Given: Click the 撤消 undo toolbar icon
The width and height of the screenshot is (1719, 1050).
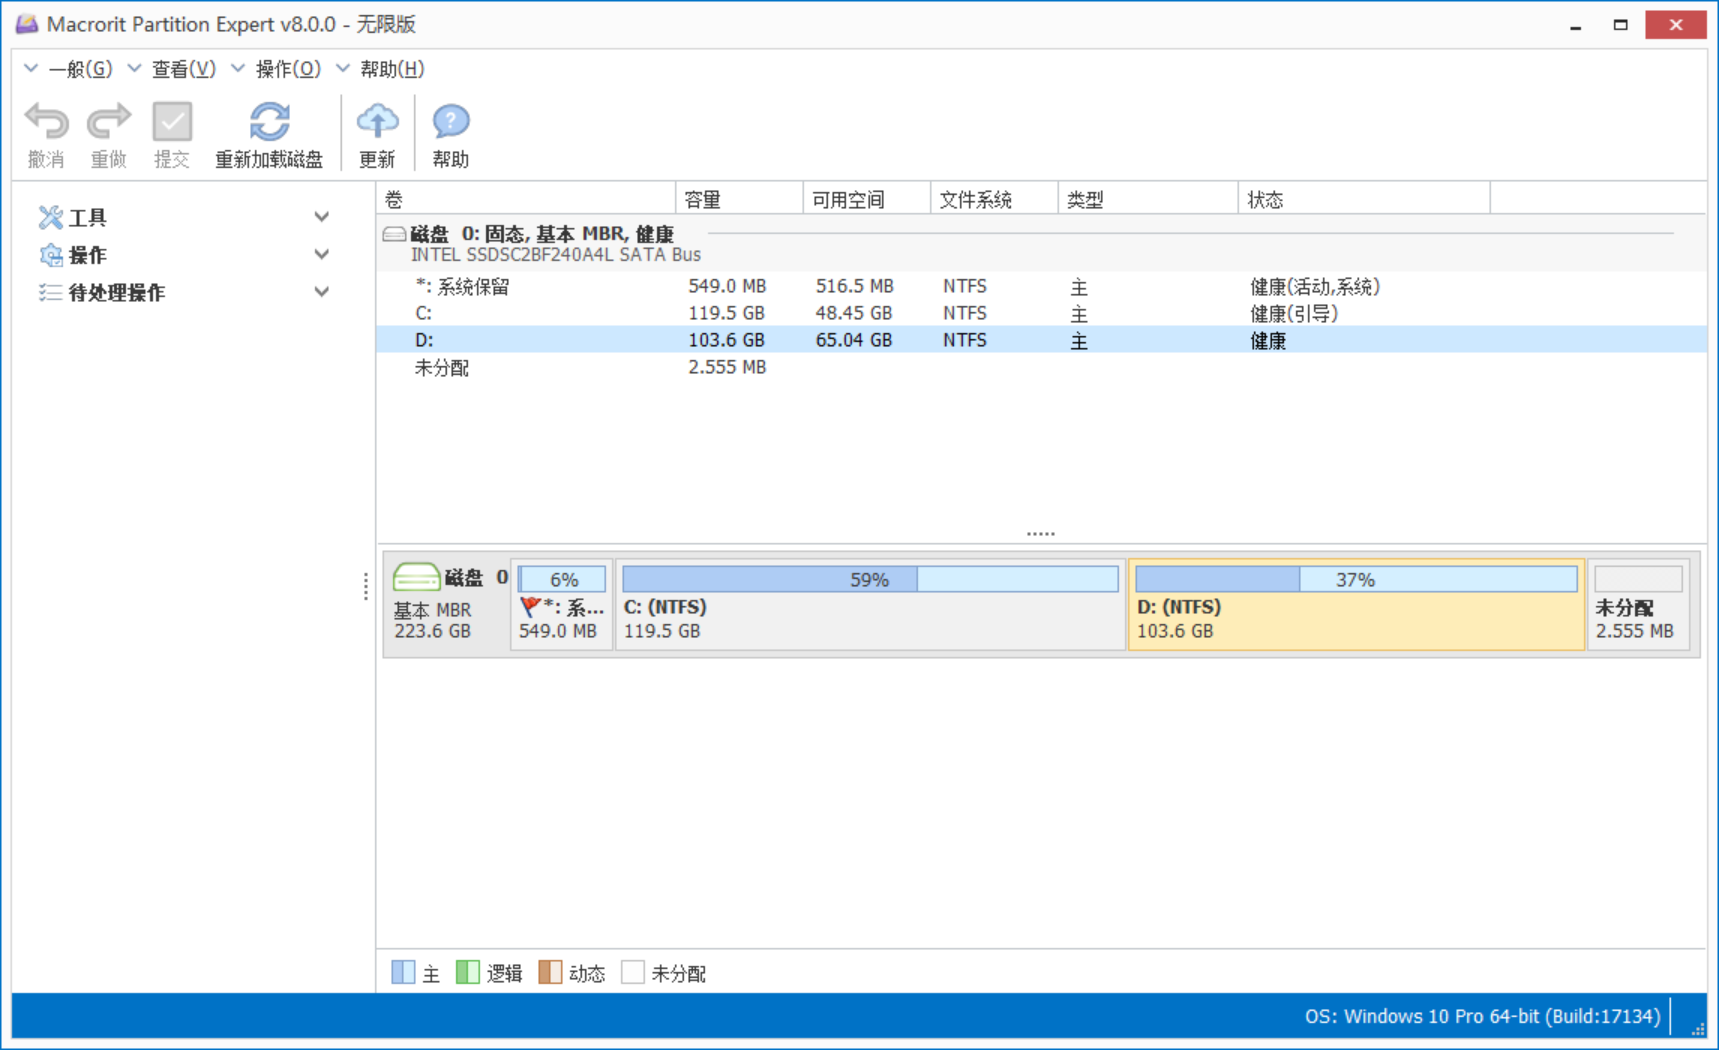Looking at the screenshot, I should [x=46, y=122].
